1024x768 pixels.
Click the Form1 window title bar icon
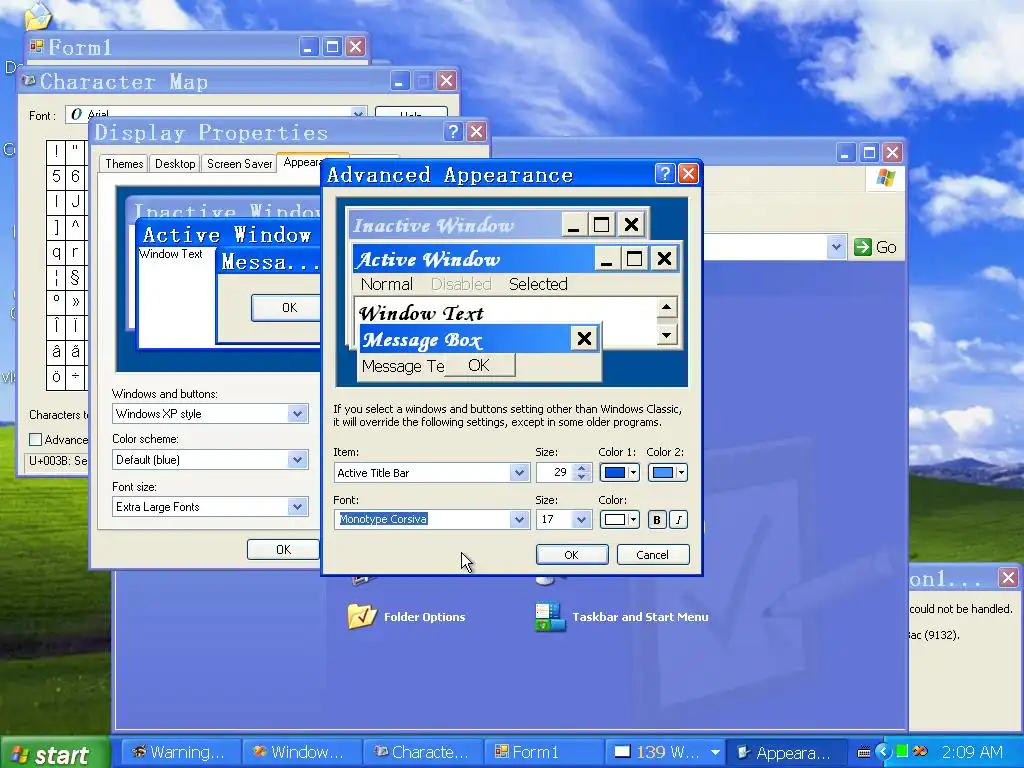(x=37, y=46)
